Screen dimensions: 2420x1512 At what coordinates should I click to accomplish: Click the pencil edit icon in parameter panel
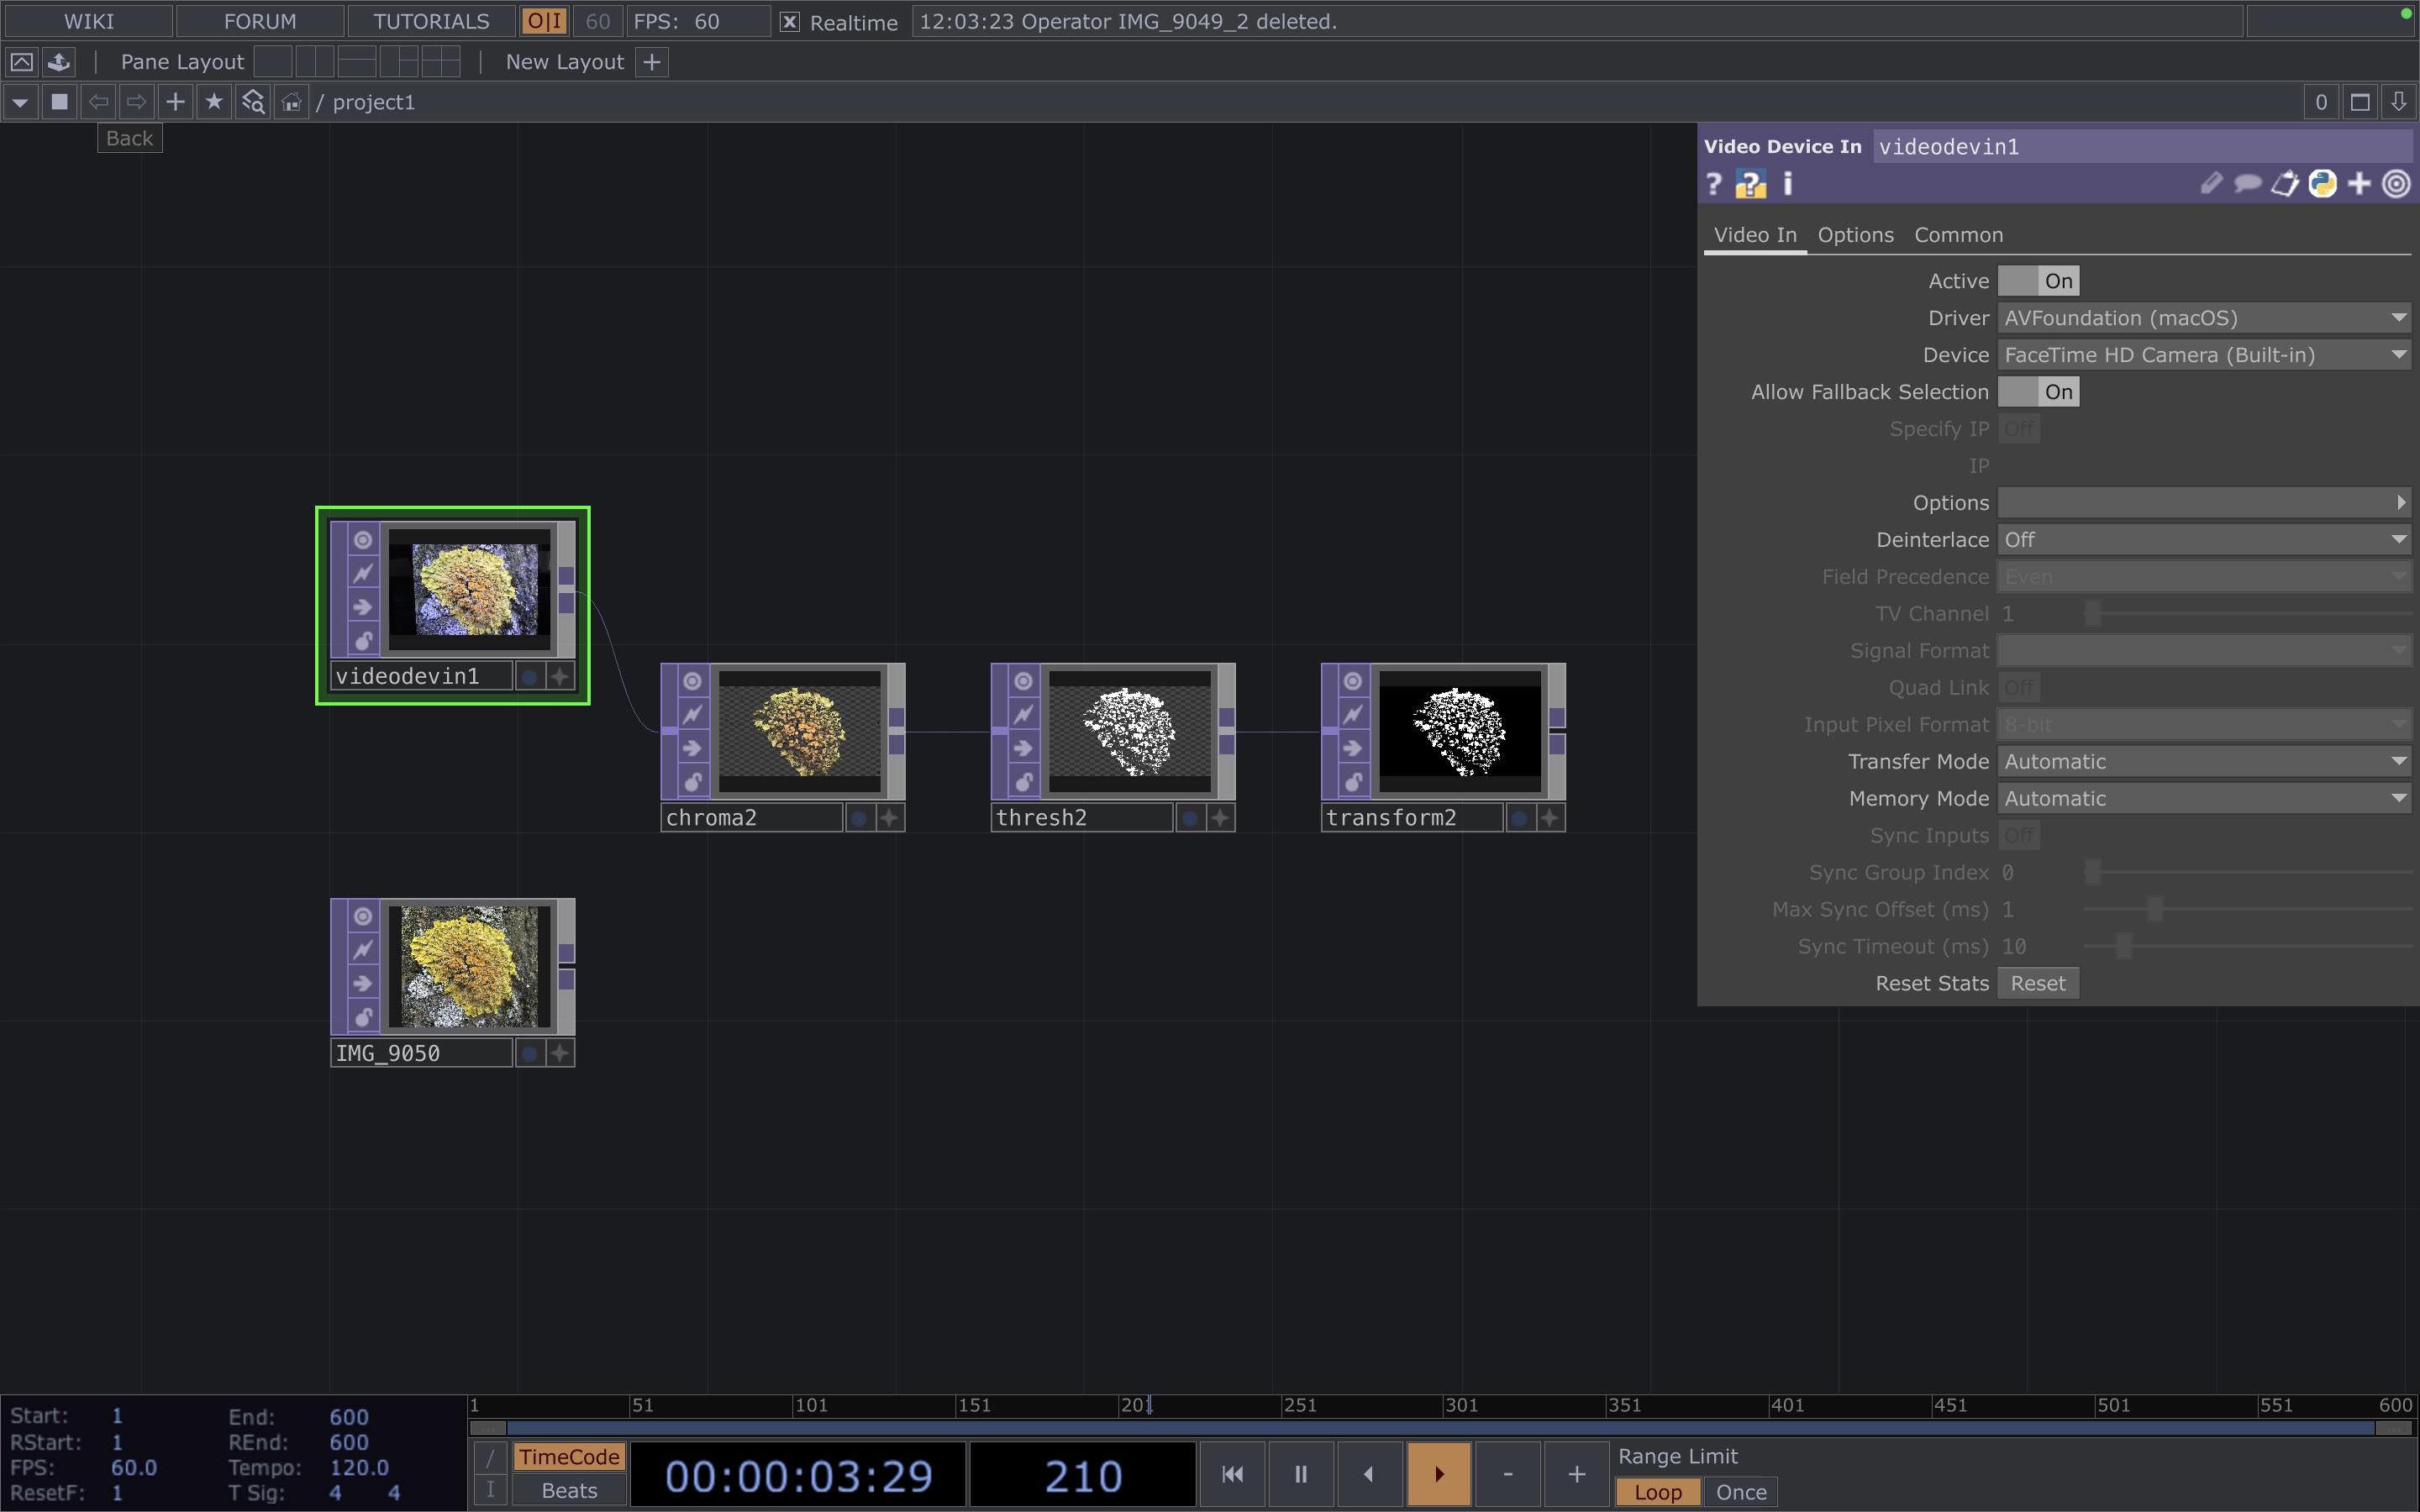(x=2211, y=183)
